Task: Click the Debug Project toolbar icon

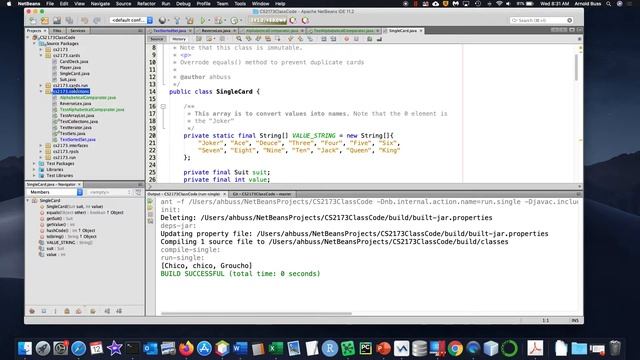Action: tap(218, 20)
